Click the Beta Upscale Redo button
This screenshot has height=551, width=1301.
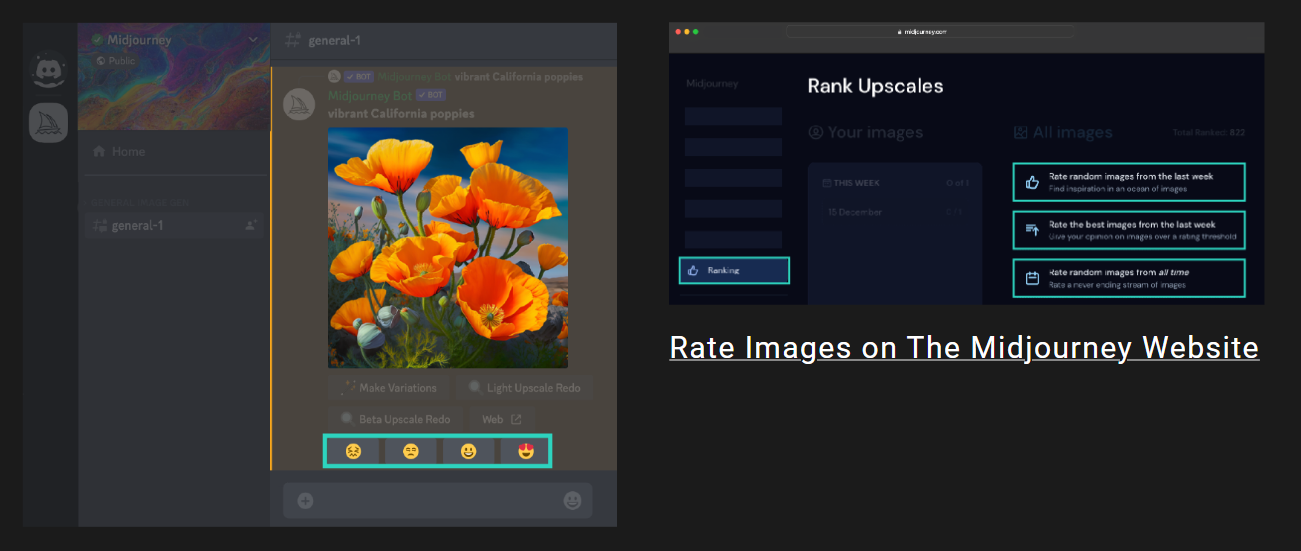coord(394,419)
